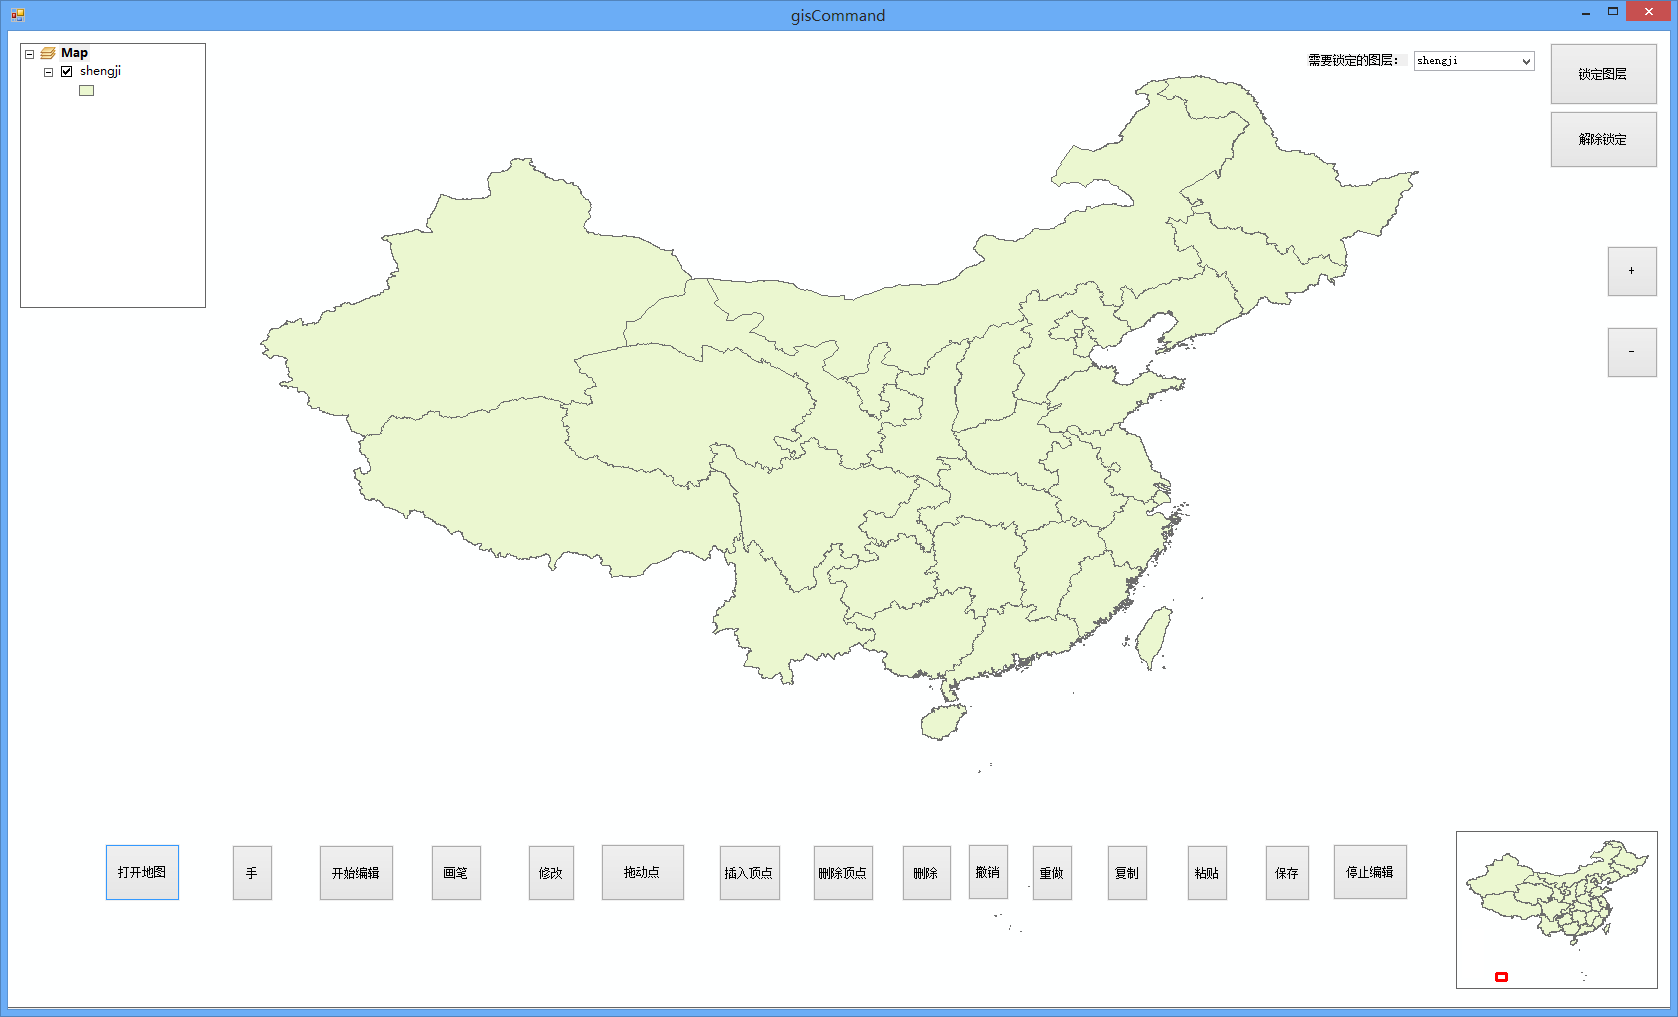Image resolution: width=1678 pixels, height=1017 pixels.
Task: Click the 粘贴 paste button
Action: tap(1207, 873)
